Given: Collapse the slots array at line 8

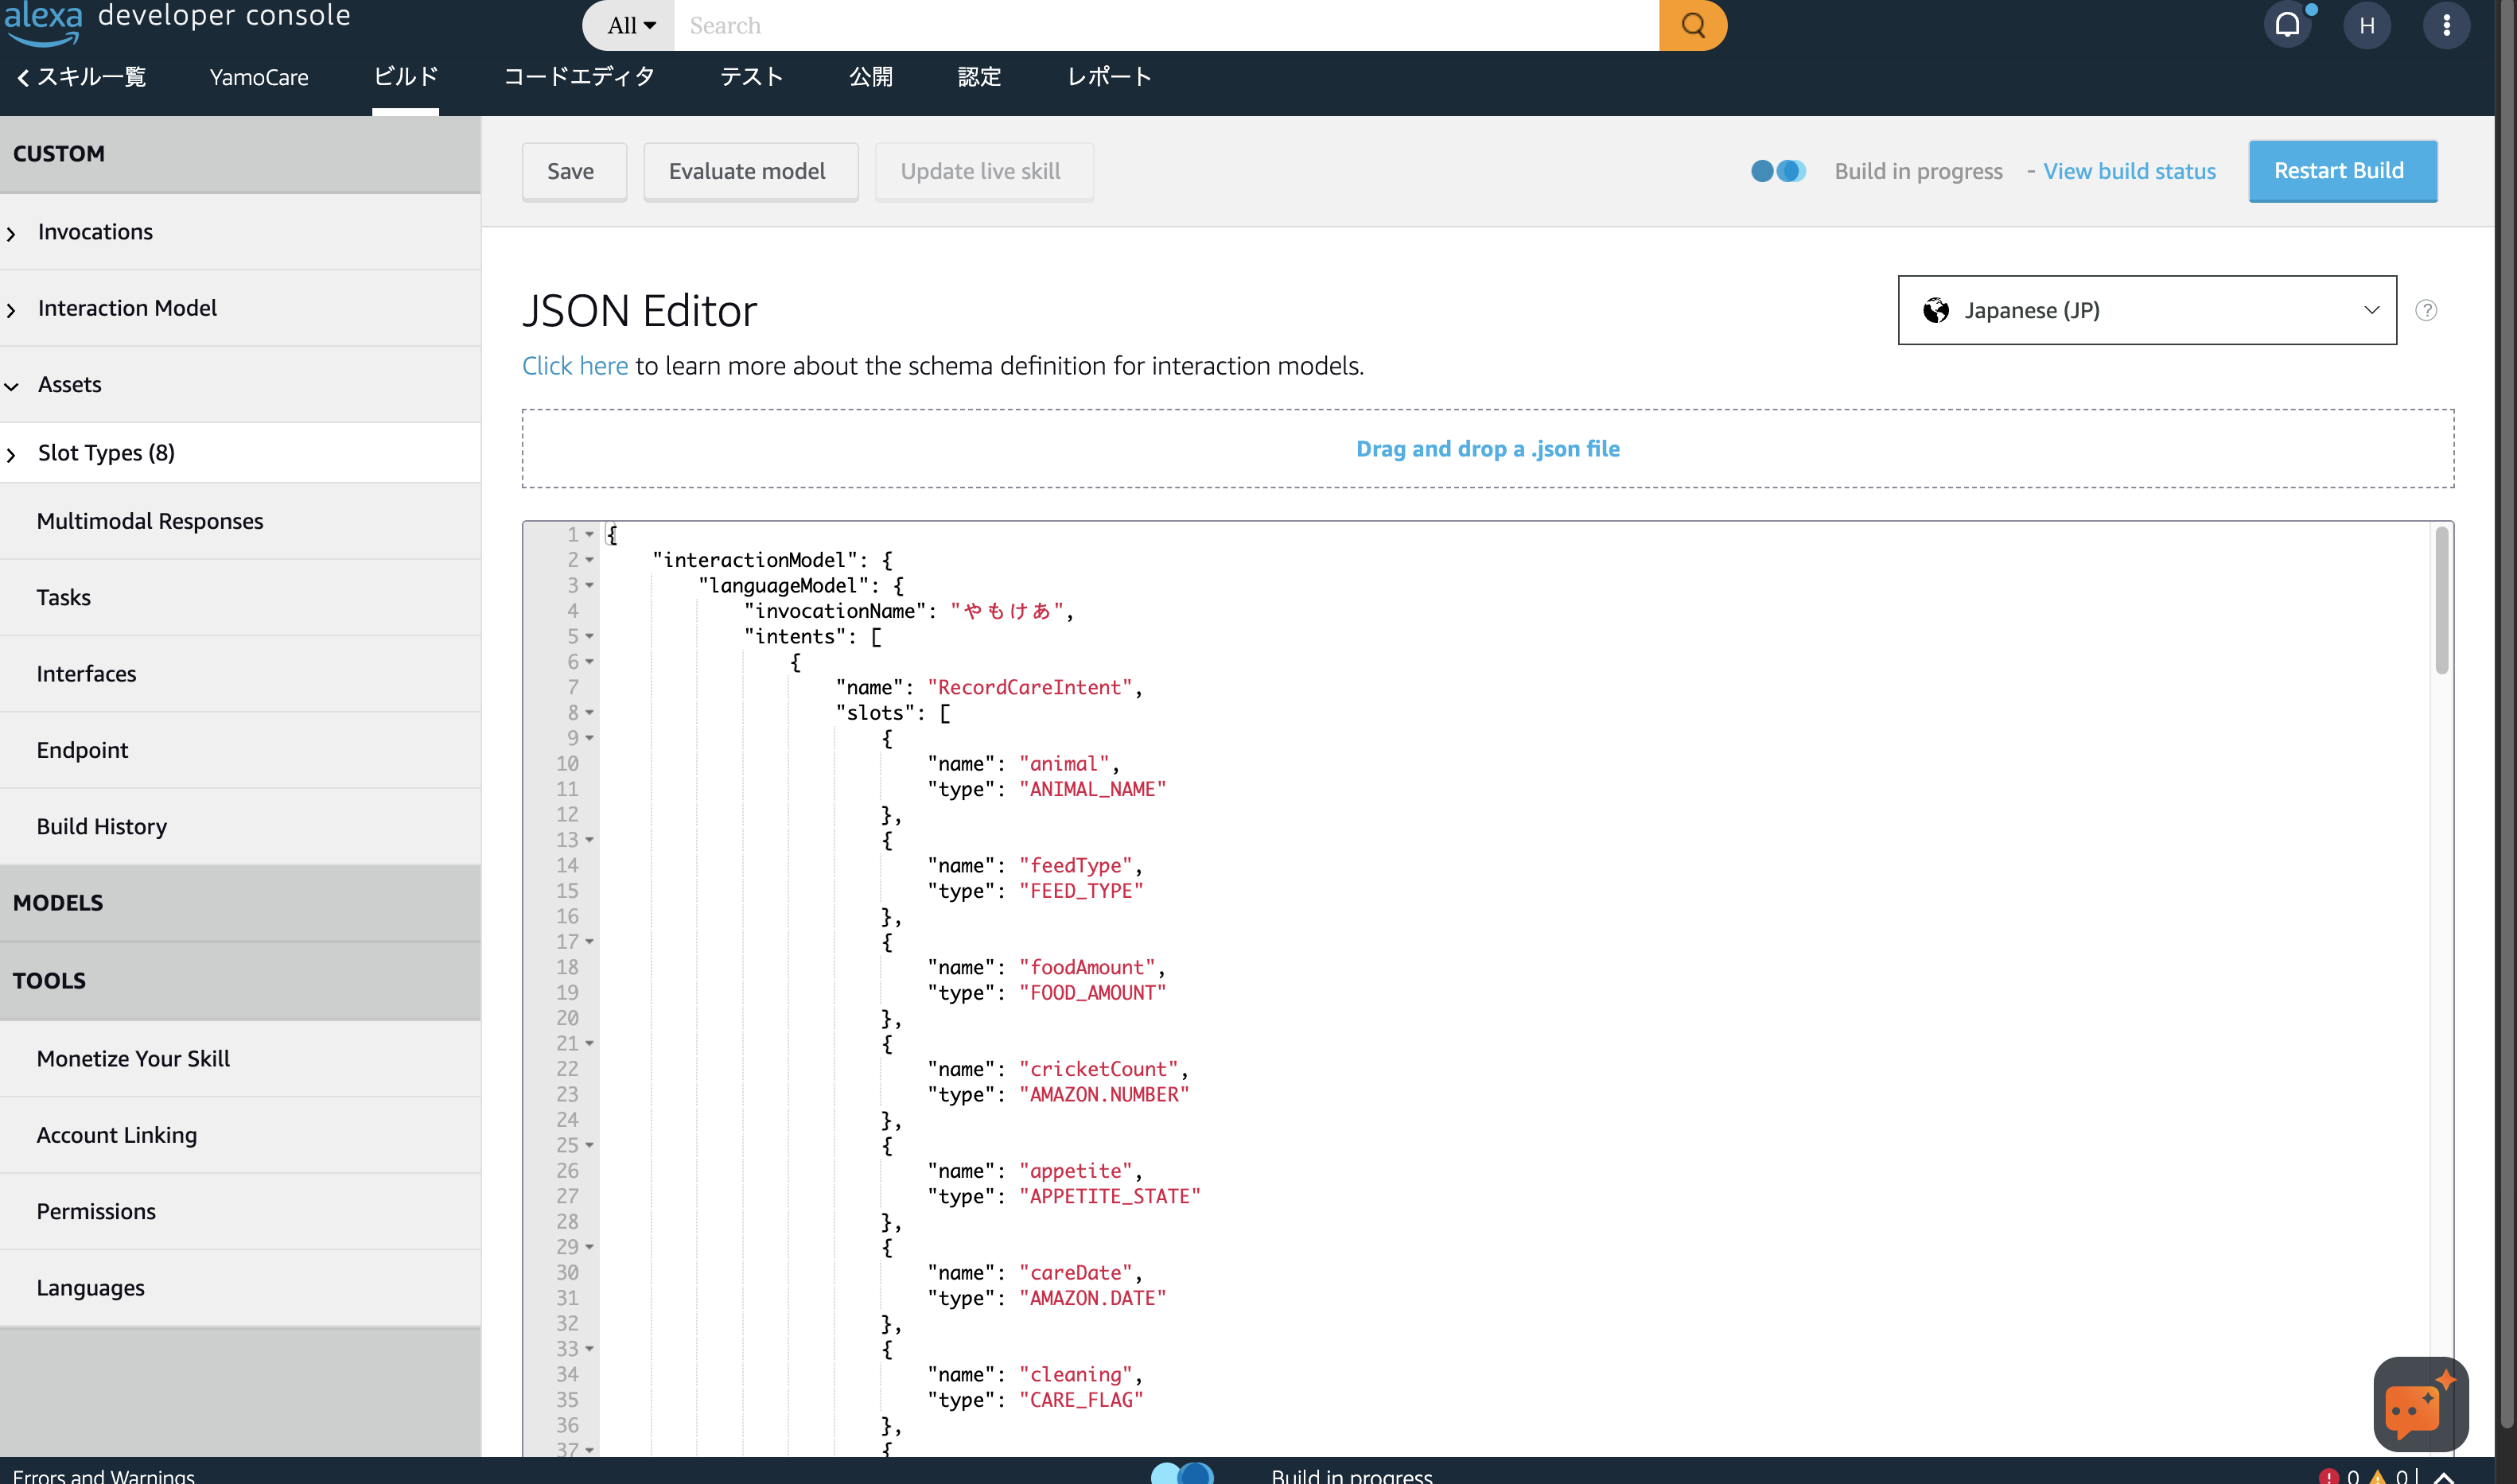Looking at the screenshot, I should (590, 713).
